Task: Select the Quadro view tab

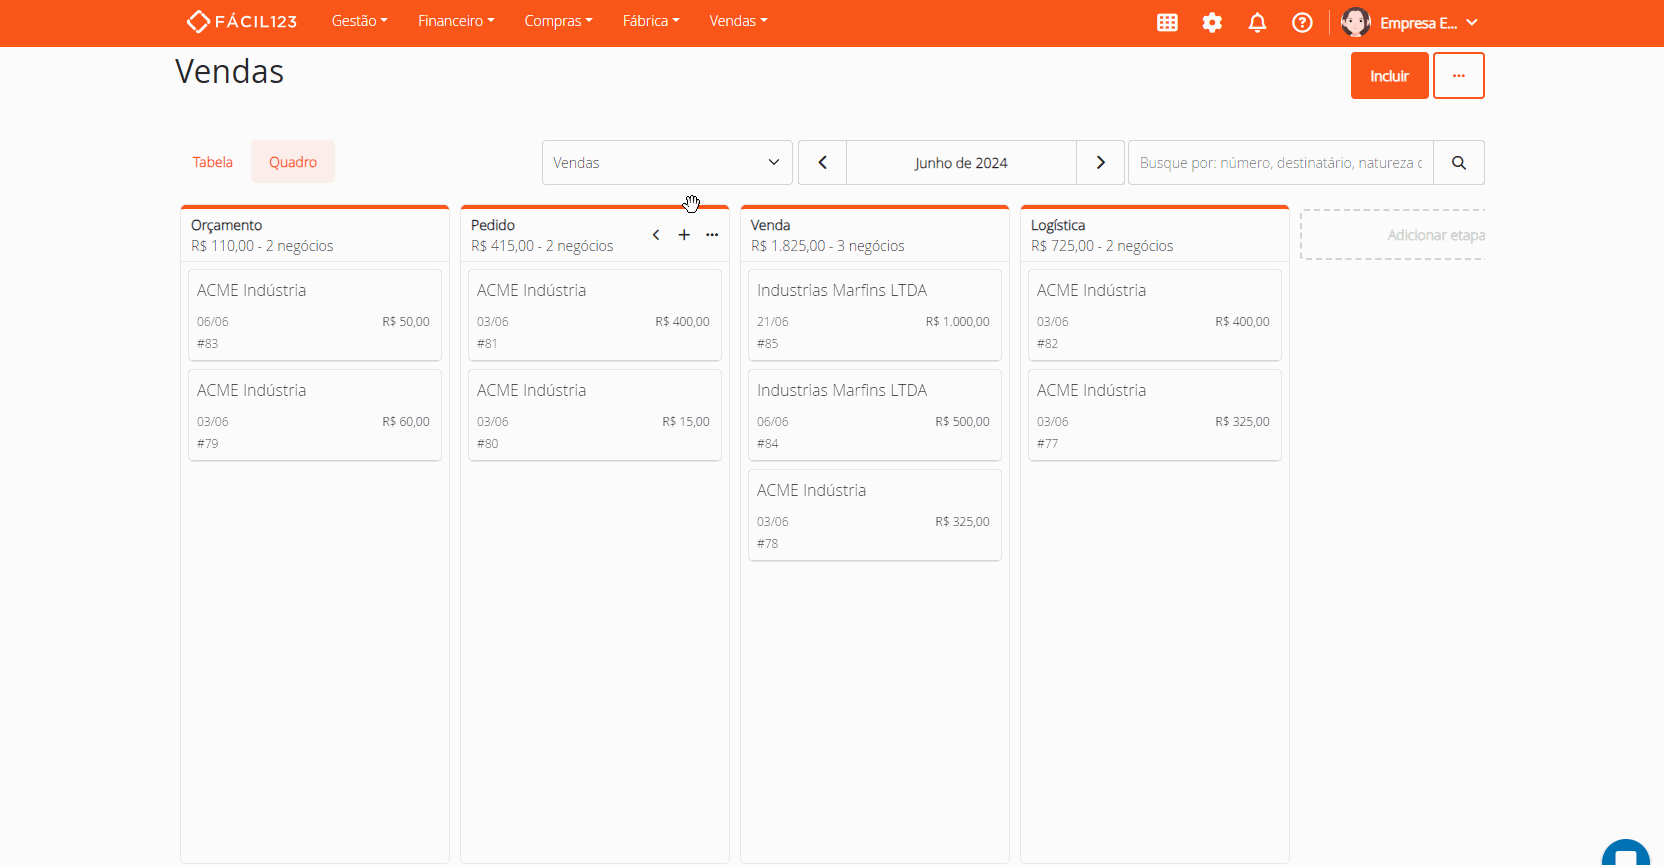Action: pyautogui.click(x=292, y=162)
